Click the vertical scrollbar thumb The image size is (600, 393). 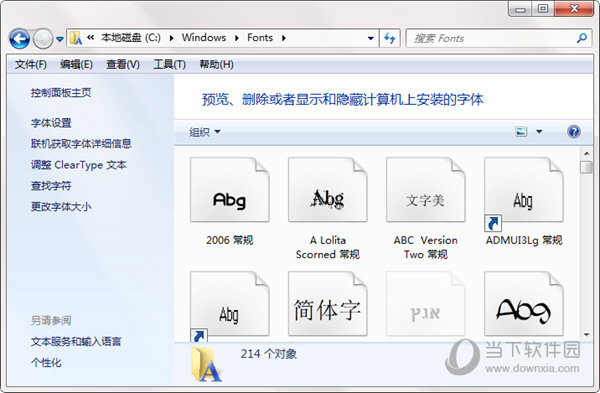(x=586, y=167)
